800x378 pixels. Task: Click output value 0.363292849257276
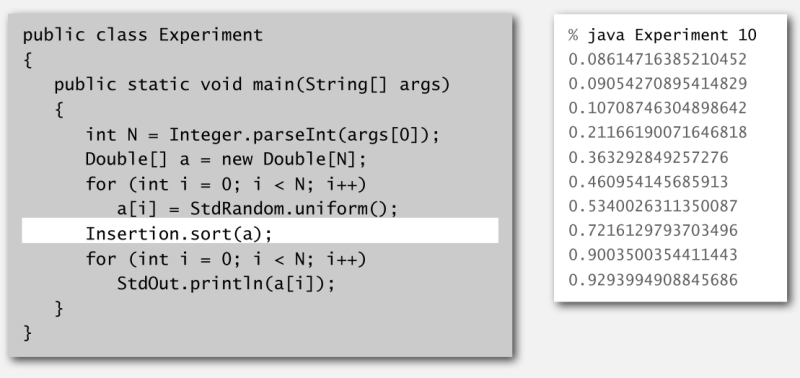pyautogui.click(x=648, y=157)
